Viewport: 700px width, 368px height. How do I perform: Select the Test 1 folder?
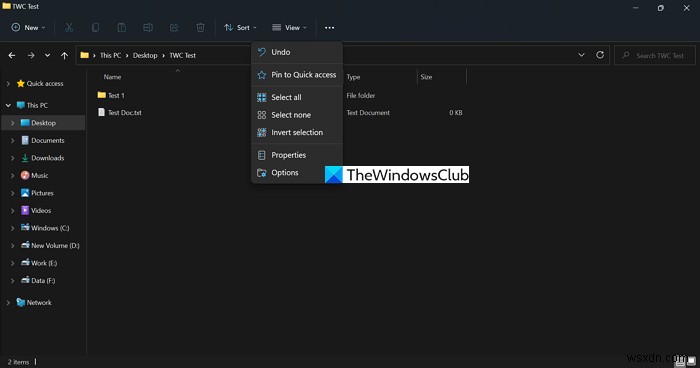111,95
